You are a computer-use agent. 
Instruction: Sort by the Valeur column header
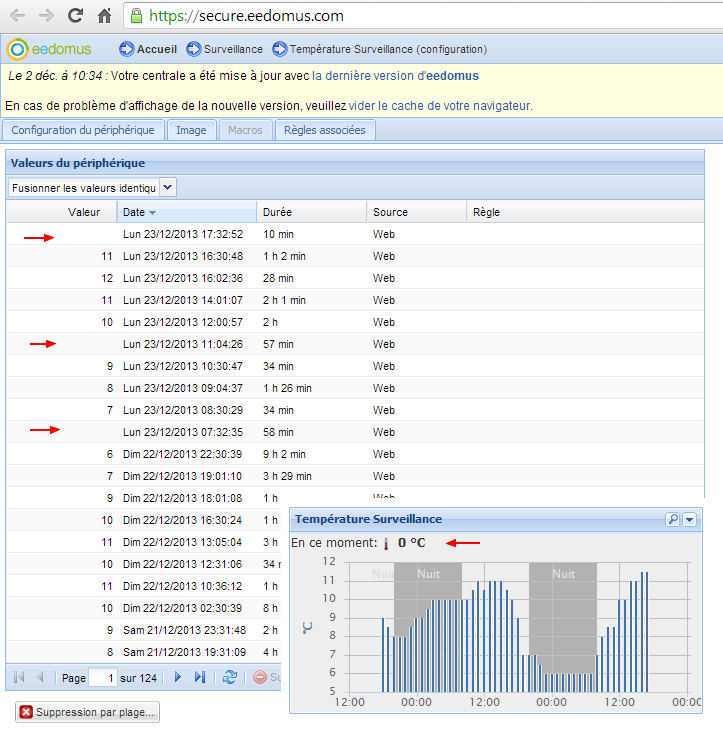(x=61, y=212)
